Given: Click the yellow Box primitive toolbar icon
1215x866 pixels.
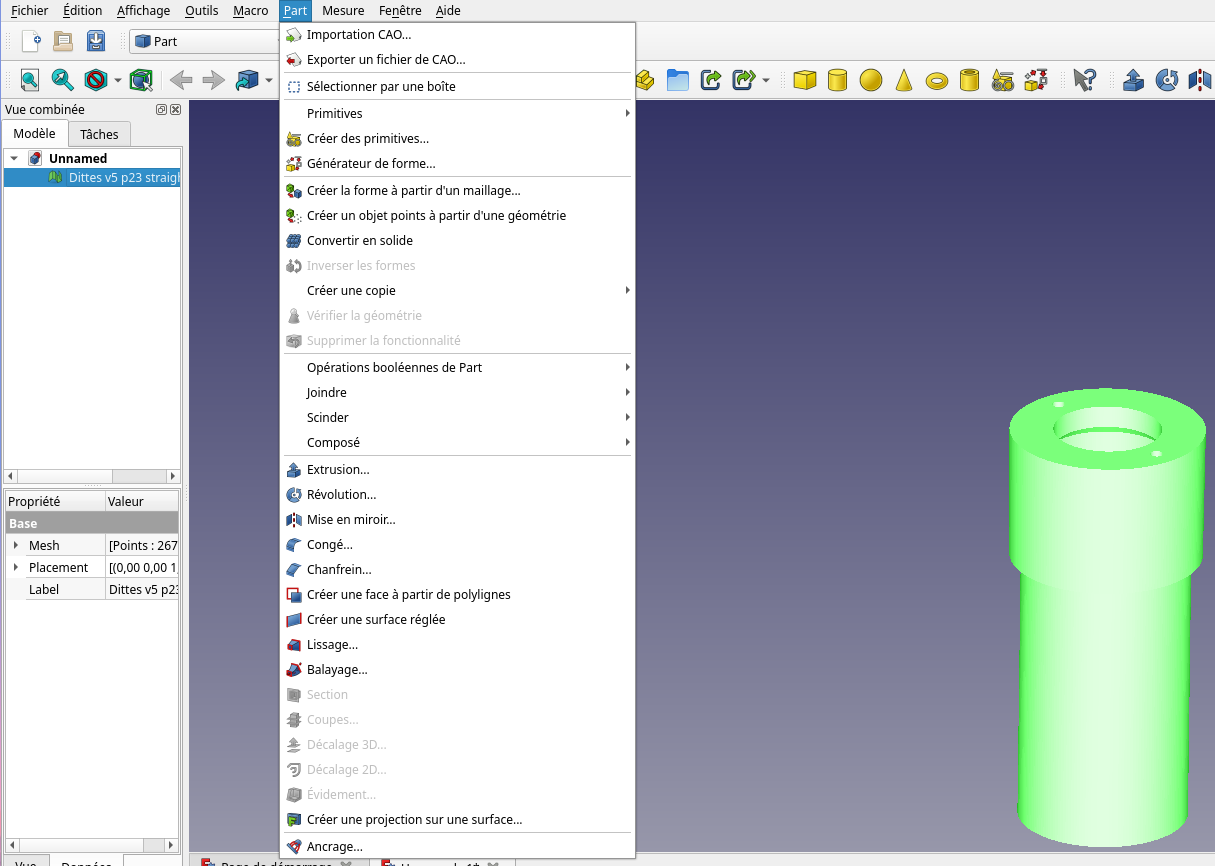Looking at the screenshot, I should click(x=805, y=80).
